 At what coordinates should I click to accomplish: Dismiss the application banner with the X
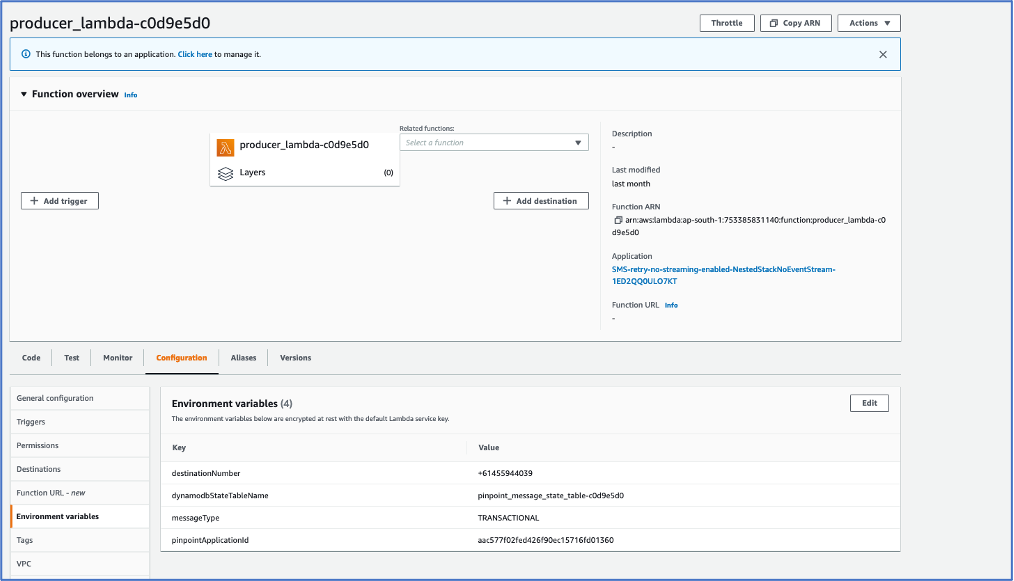pyautogui.click(x=883, y=54)
